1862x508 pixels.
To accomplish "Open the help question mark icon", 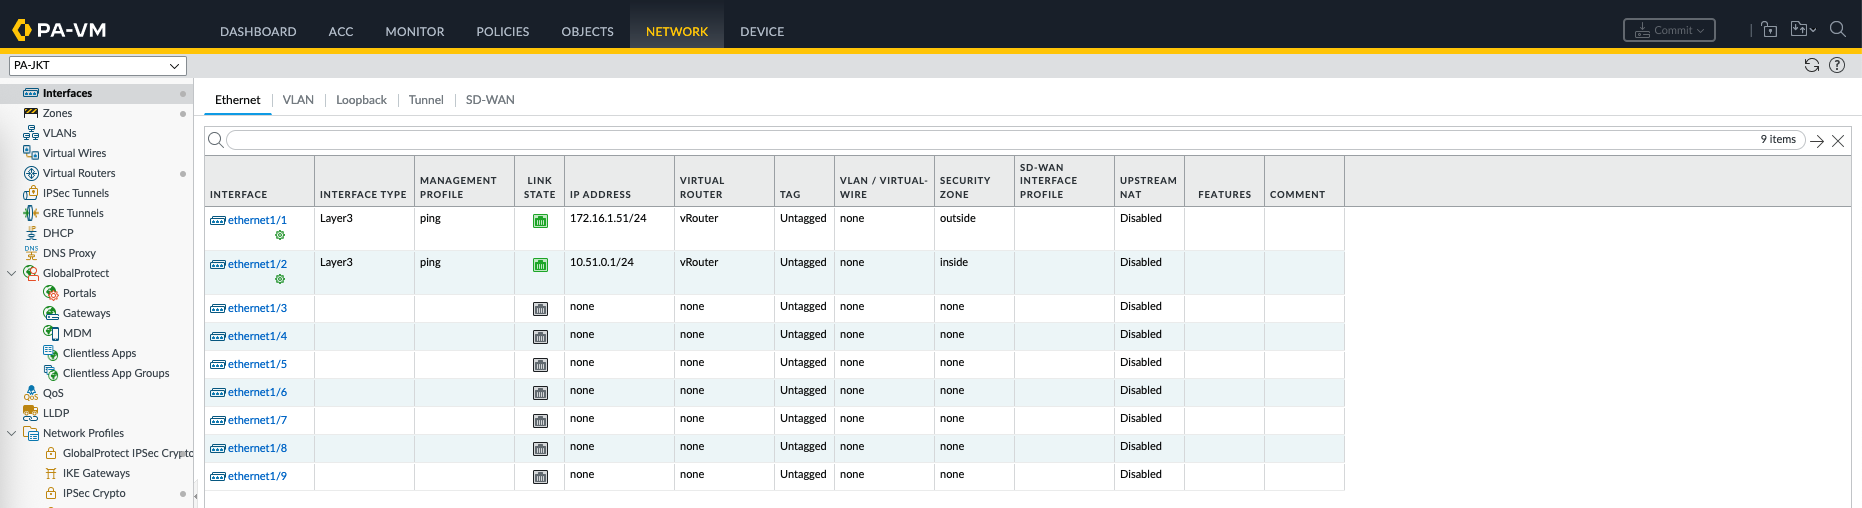I will [1837, 65].
